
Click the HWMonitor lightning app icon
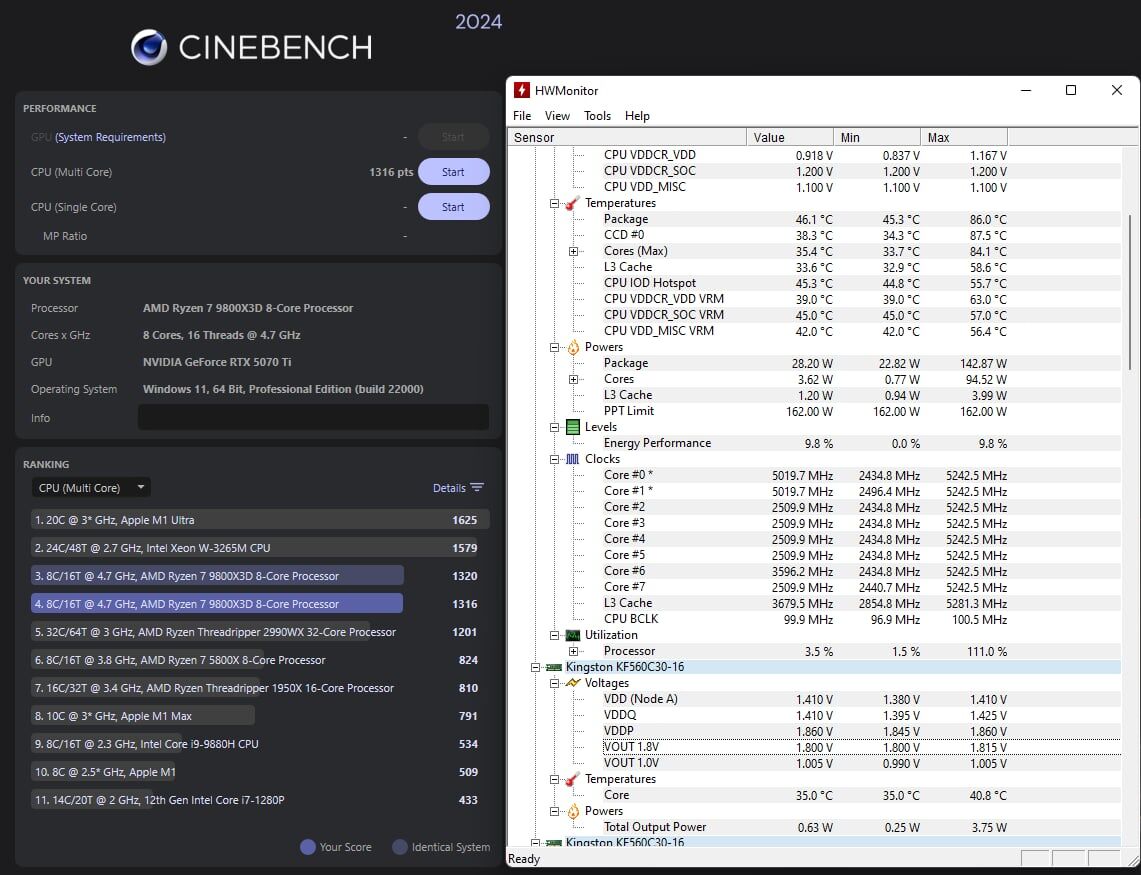click(x=522, y=90)
